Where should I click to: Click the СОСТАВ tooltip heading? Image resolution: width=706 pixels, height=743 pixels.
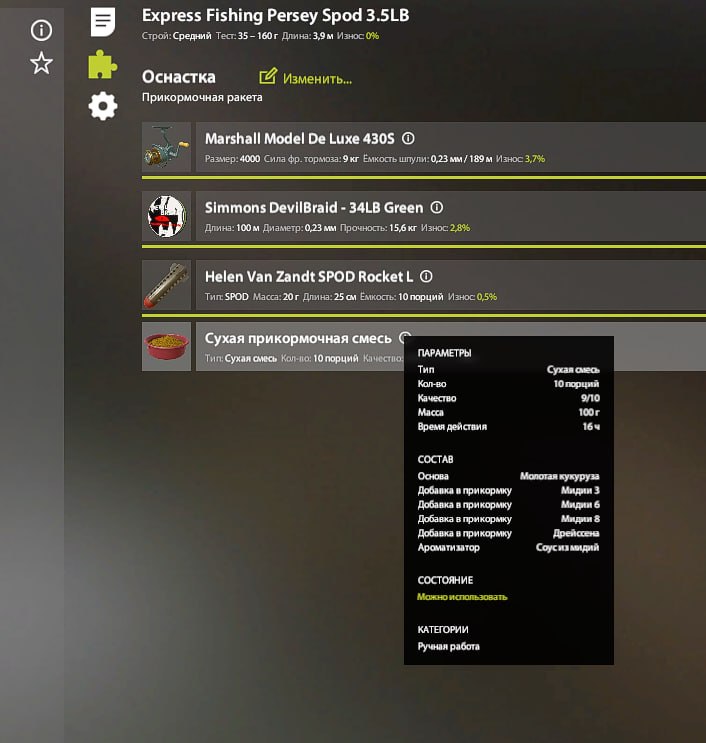point(435,460)
